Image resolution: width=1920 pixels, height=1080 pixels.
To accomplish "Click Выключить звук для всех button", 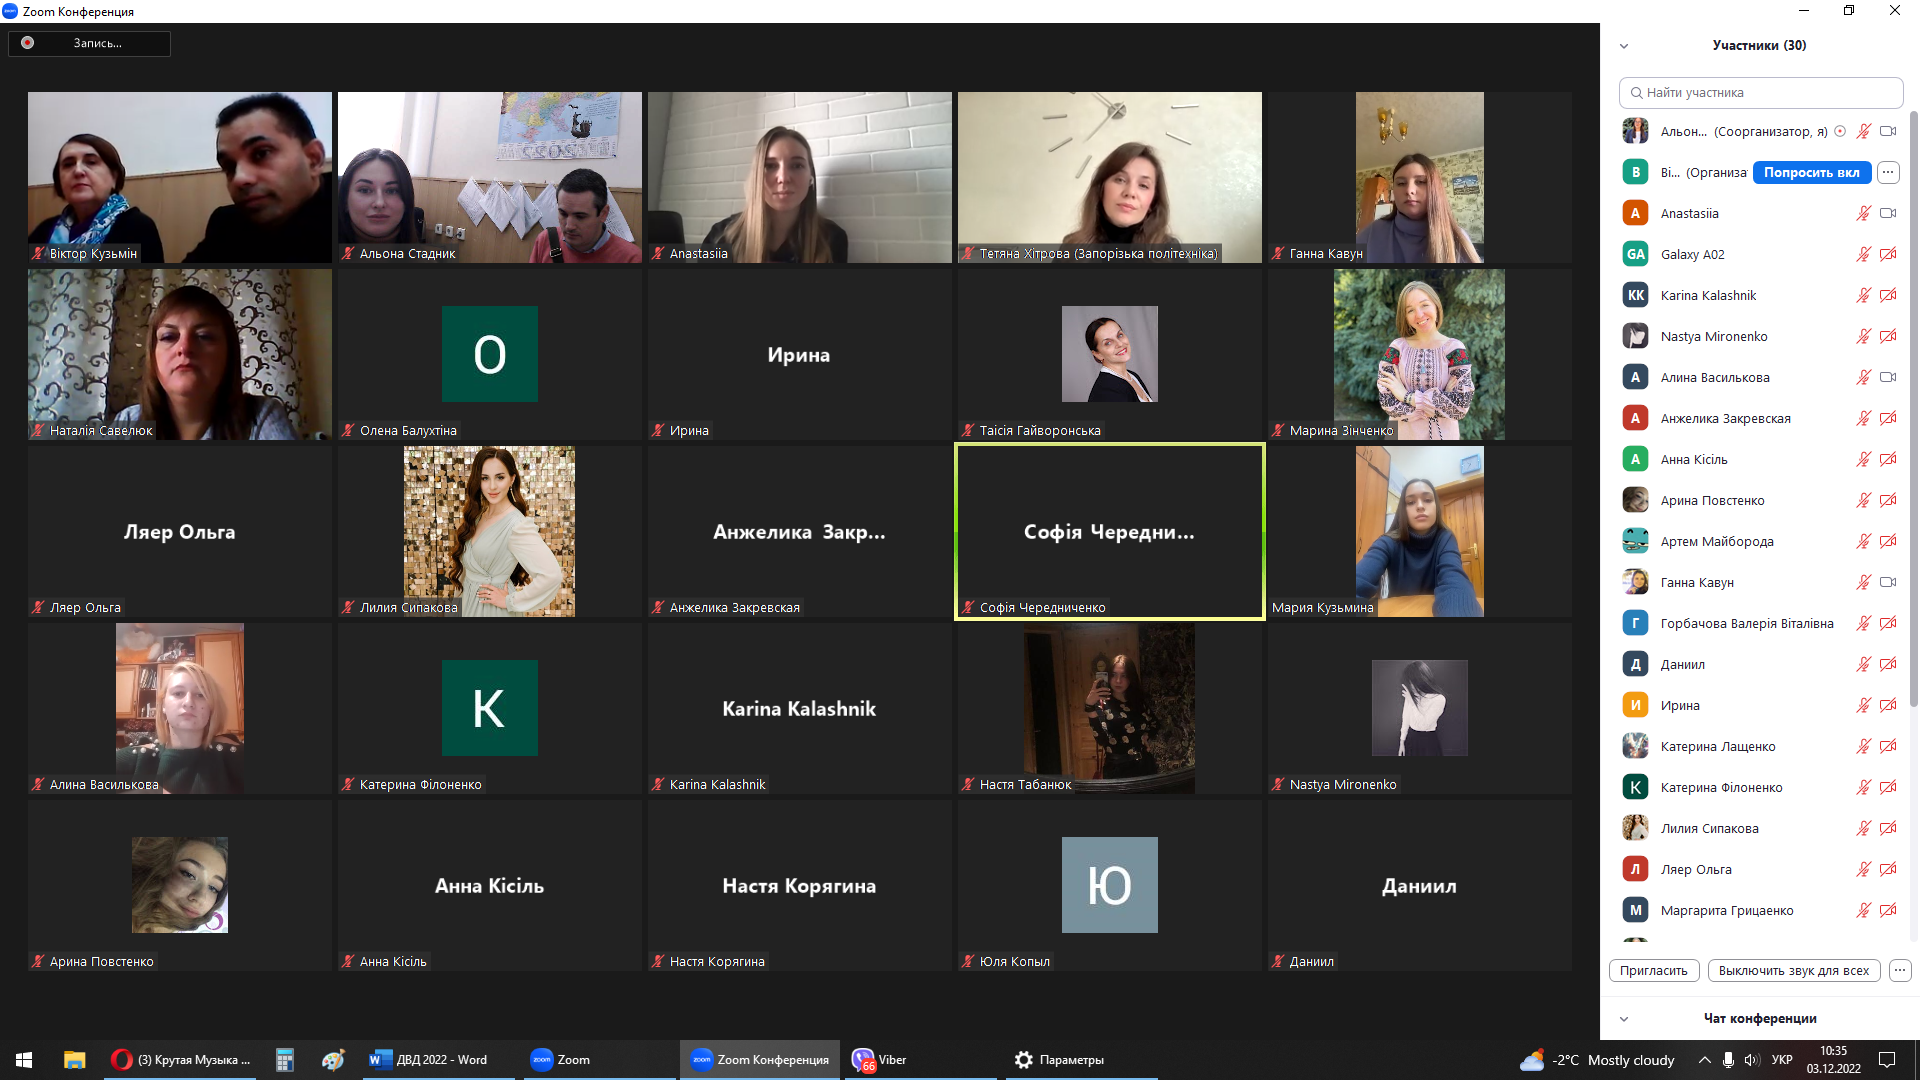I will tap(1793, 970).
